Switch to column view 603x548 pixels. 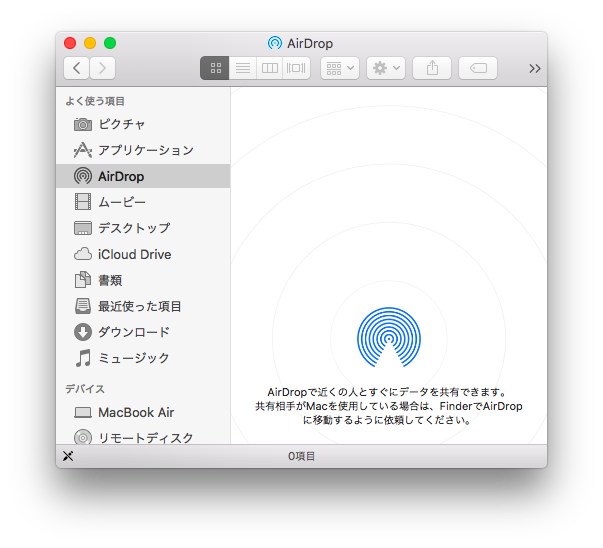point(269,68)
